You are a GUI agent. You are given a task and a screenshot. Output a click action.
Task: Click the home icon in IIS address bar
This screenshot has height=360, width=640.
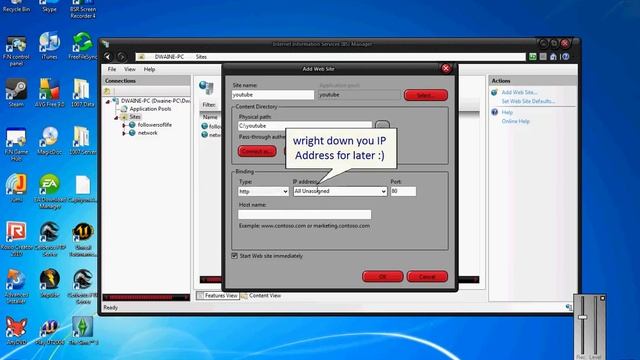[x=553, y=57]
